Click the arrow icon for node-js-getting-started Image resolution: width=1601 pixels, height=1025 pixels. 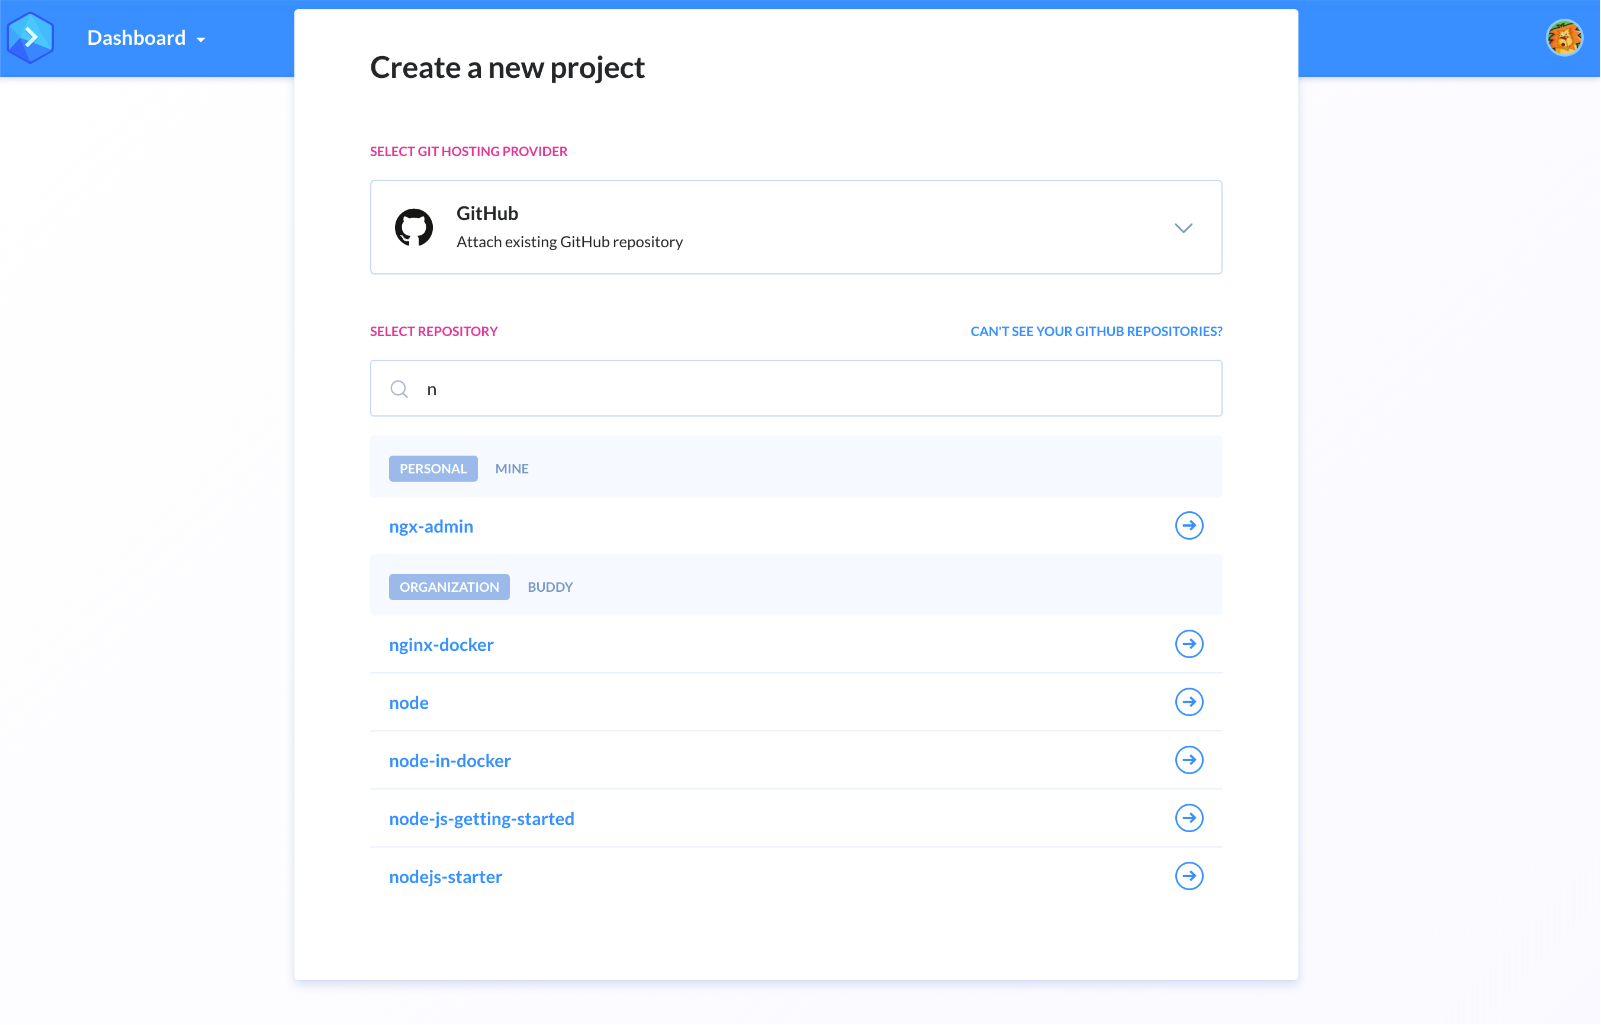[1189, 818]
